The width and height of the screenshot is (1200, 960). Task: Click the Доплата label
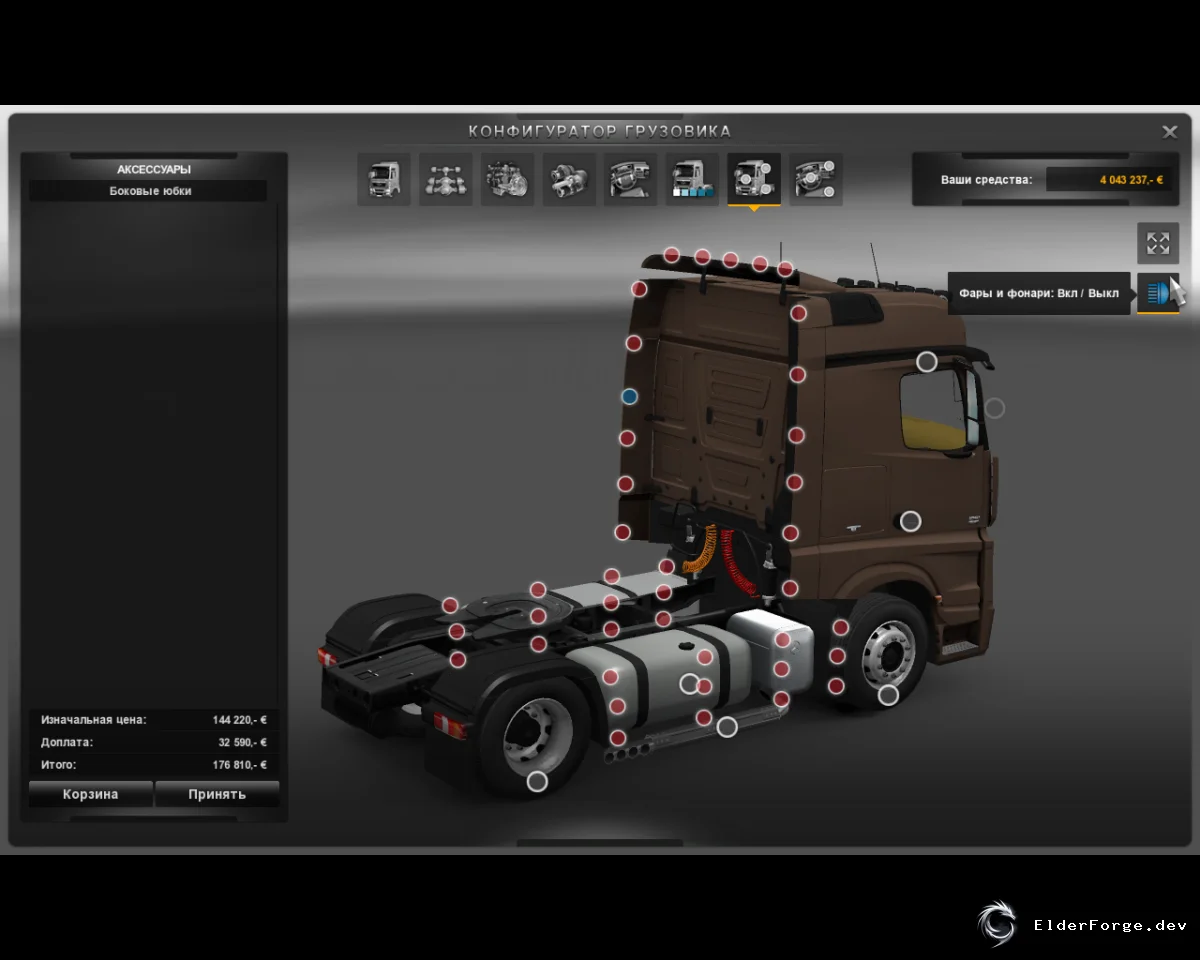click(67, 742)
